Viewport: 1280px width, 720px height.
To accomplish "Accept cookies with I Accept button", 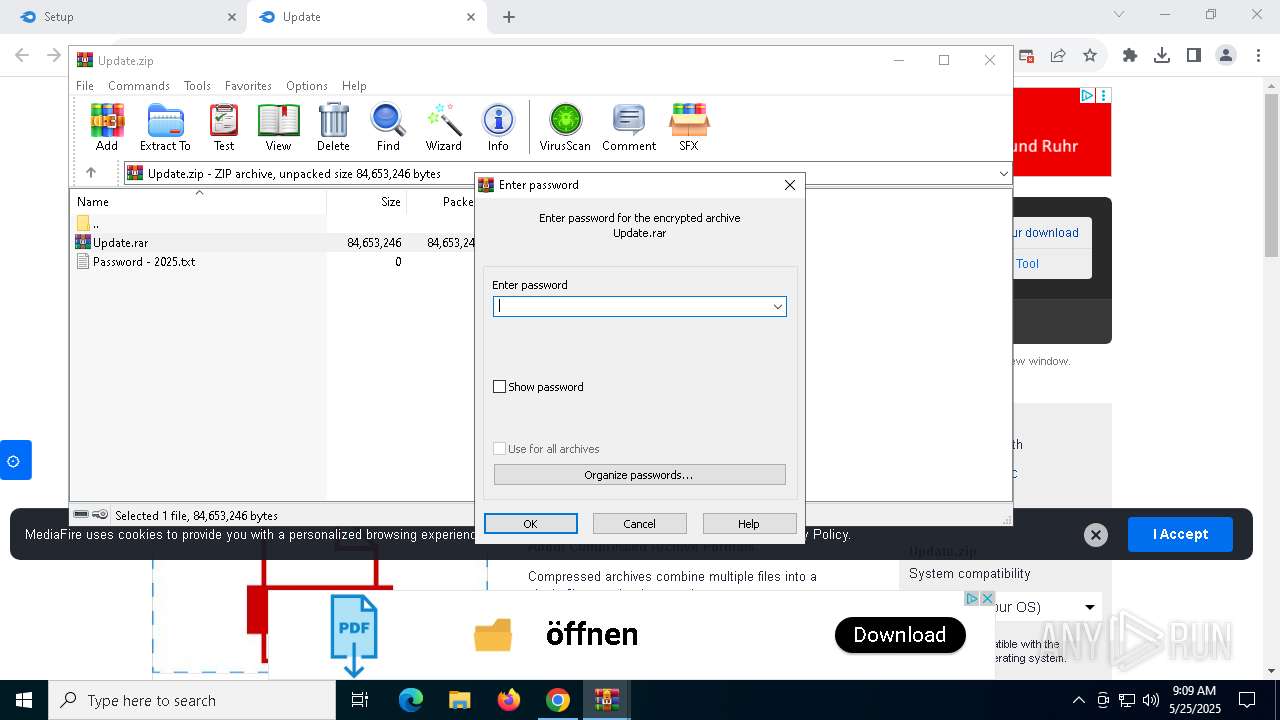I will [x=1180, y=534].
